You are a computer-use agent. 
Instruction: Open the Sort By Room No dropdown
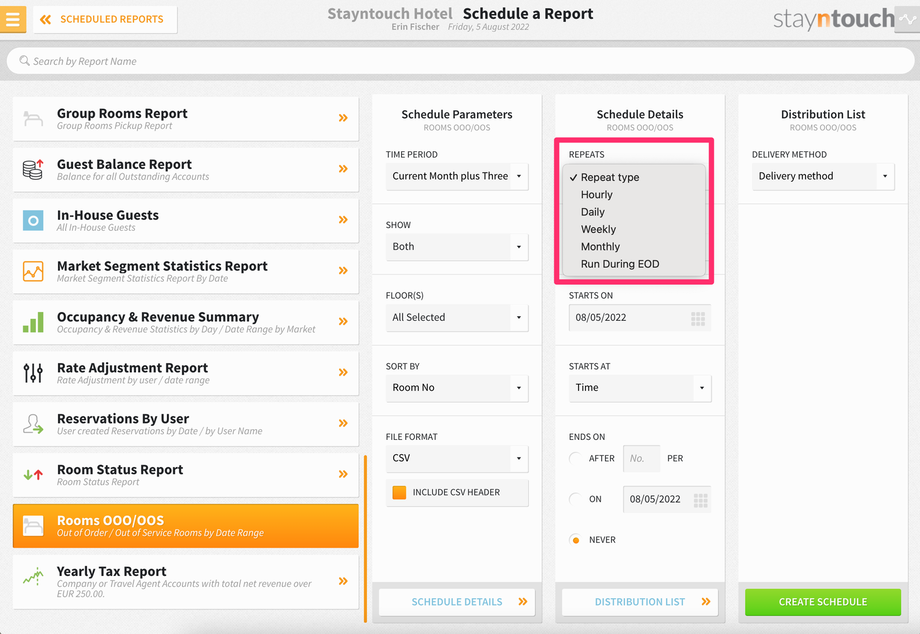[x=456, y=388]
